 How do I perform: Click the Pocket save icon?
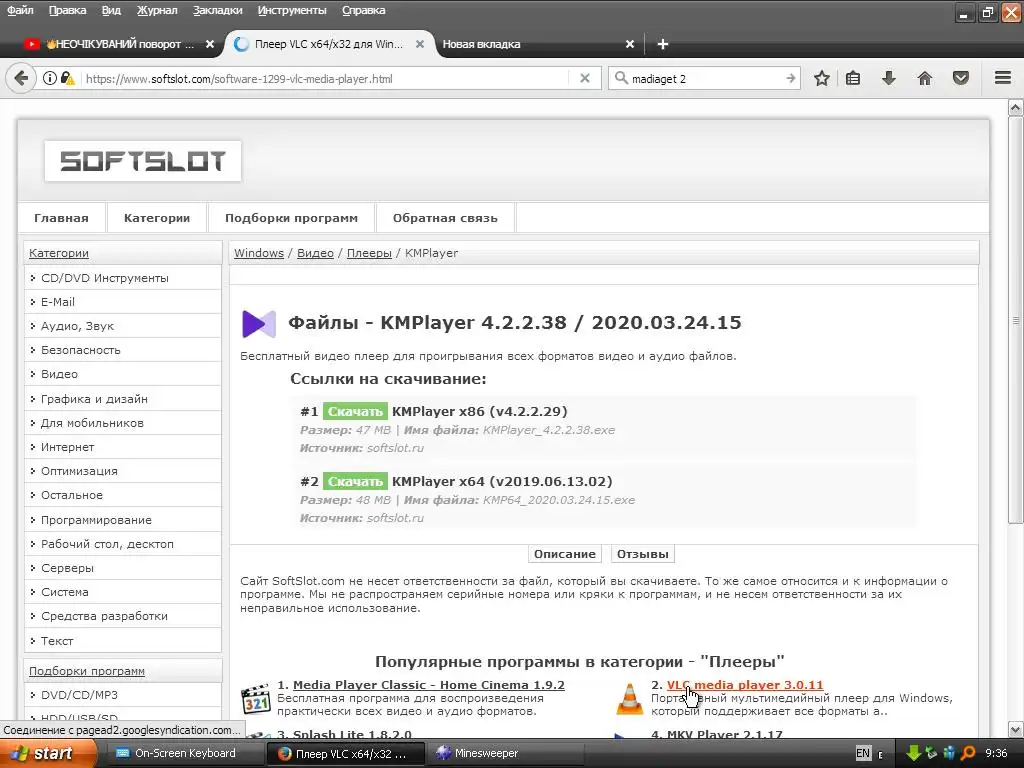tap(961, 78)
